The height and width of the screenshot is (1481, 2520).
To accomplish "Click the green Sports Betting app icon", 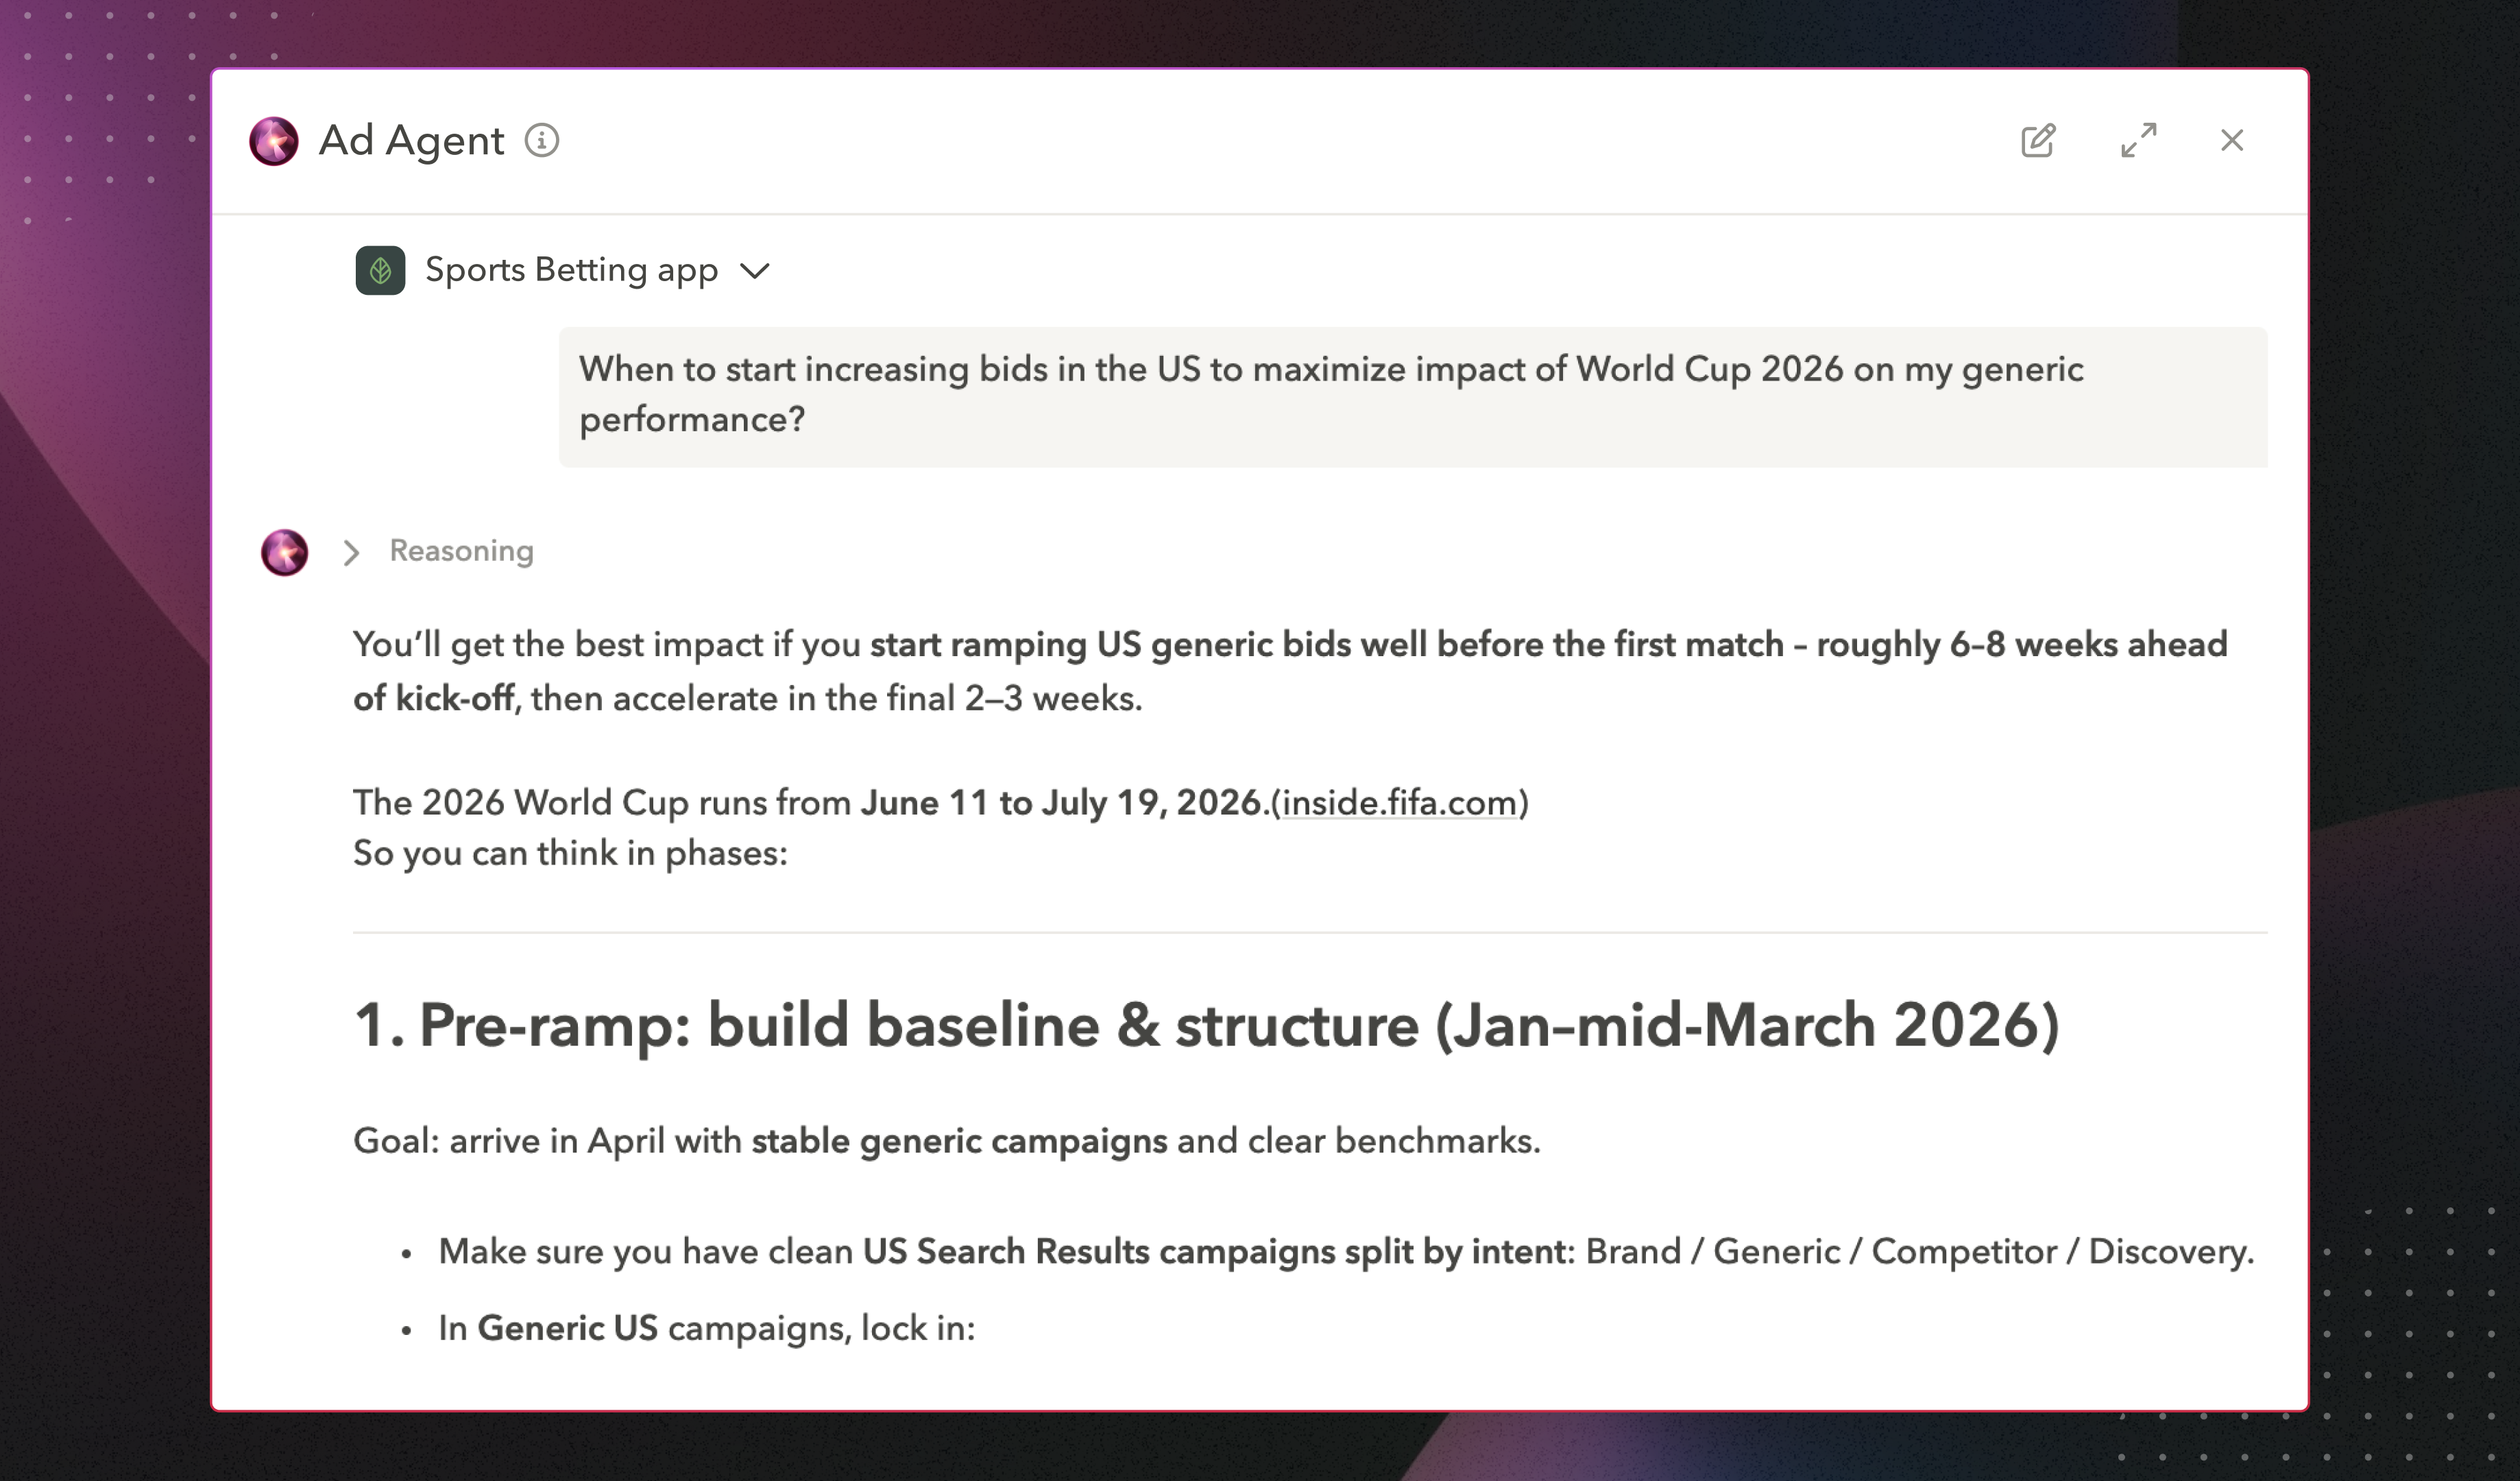I will click(x=380, y=270).
